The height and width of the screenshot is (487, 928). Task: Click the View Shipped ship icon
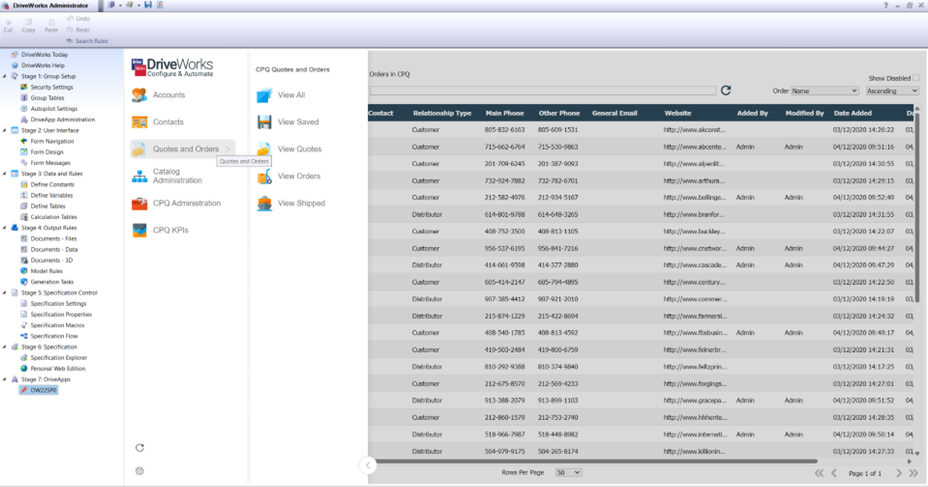[x=265, y=203]
